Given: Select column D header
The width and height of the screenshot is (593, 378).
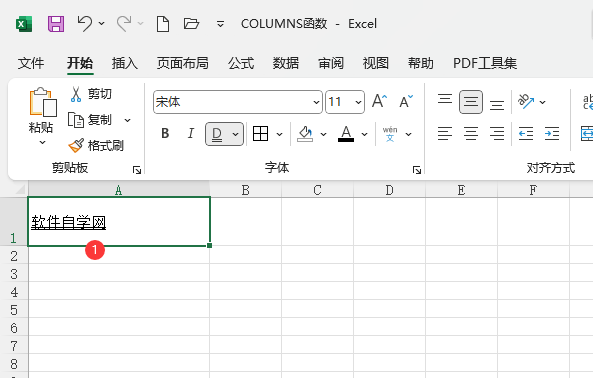Looking at the screenshot, I should point(389,190).
